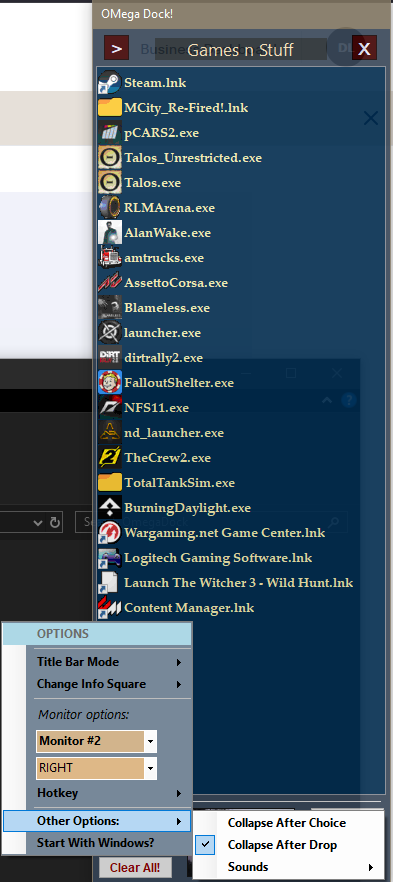Screen dimensions: 393x882
Task: Click refresh icon in background window
Action: pyautogui.click(x=55, y=523)
